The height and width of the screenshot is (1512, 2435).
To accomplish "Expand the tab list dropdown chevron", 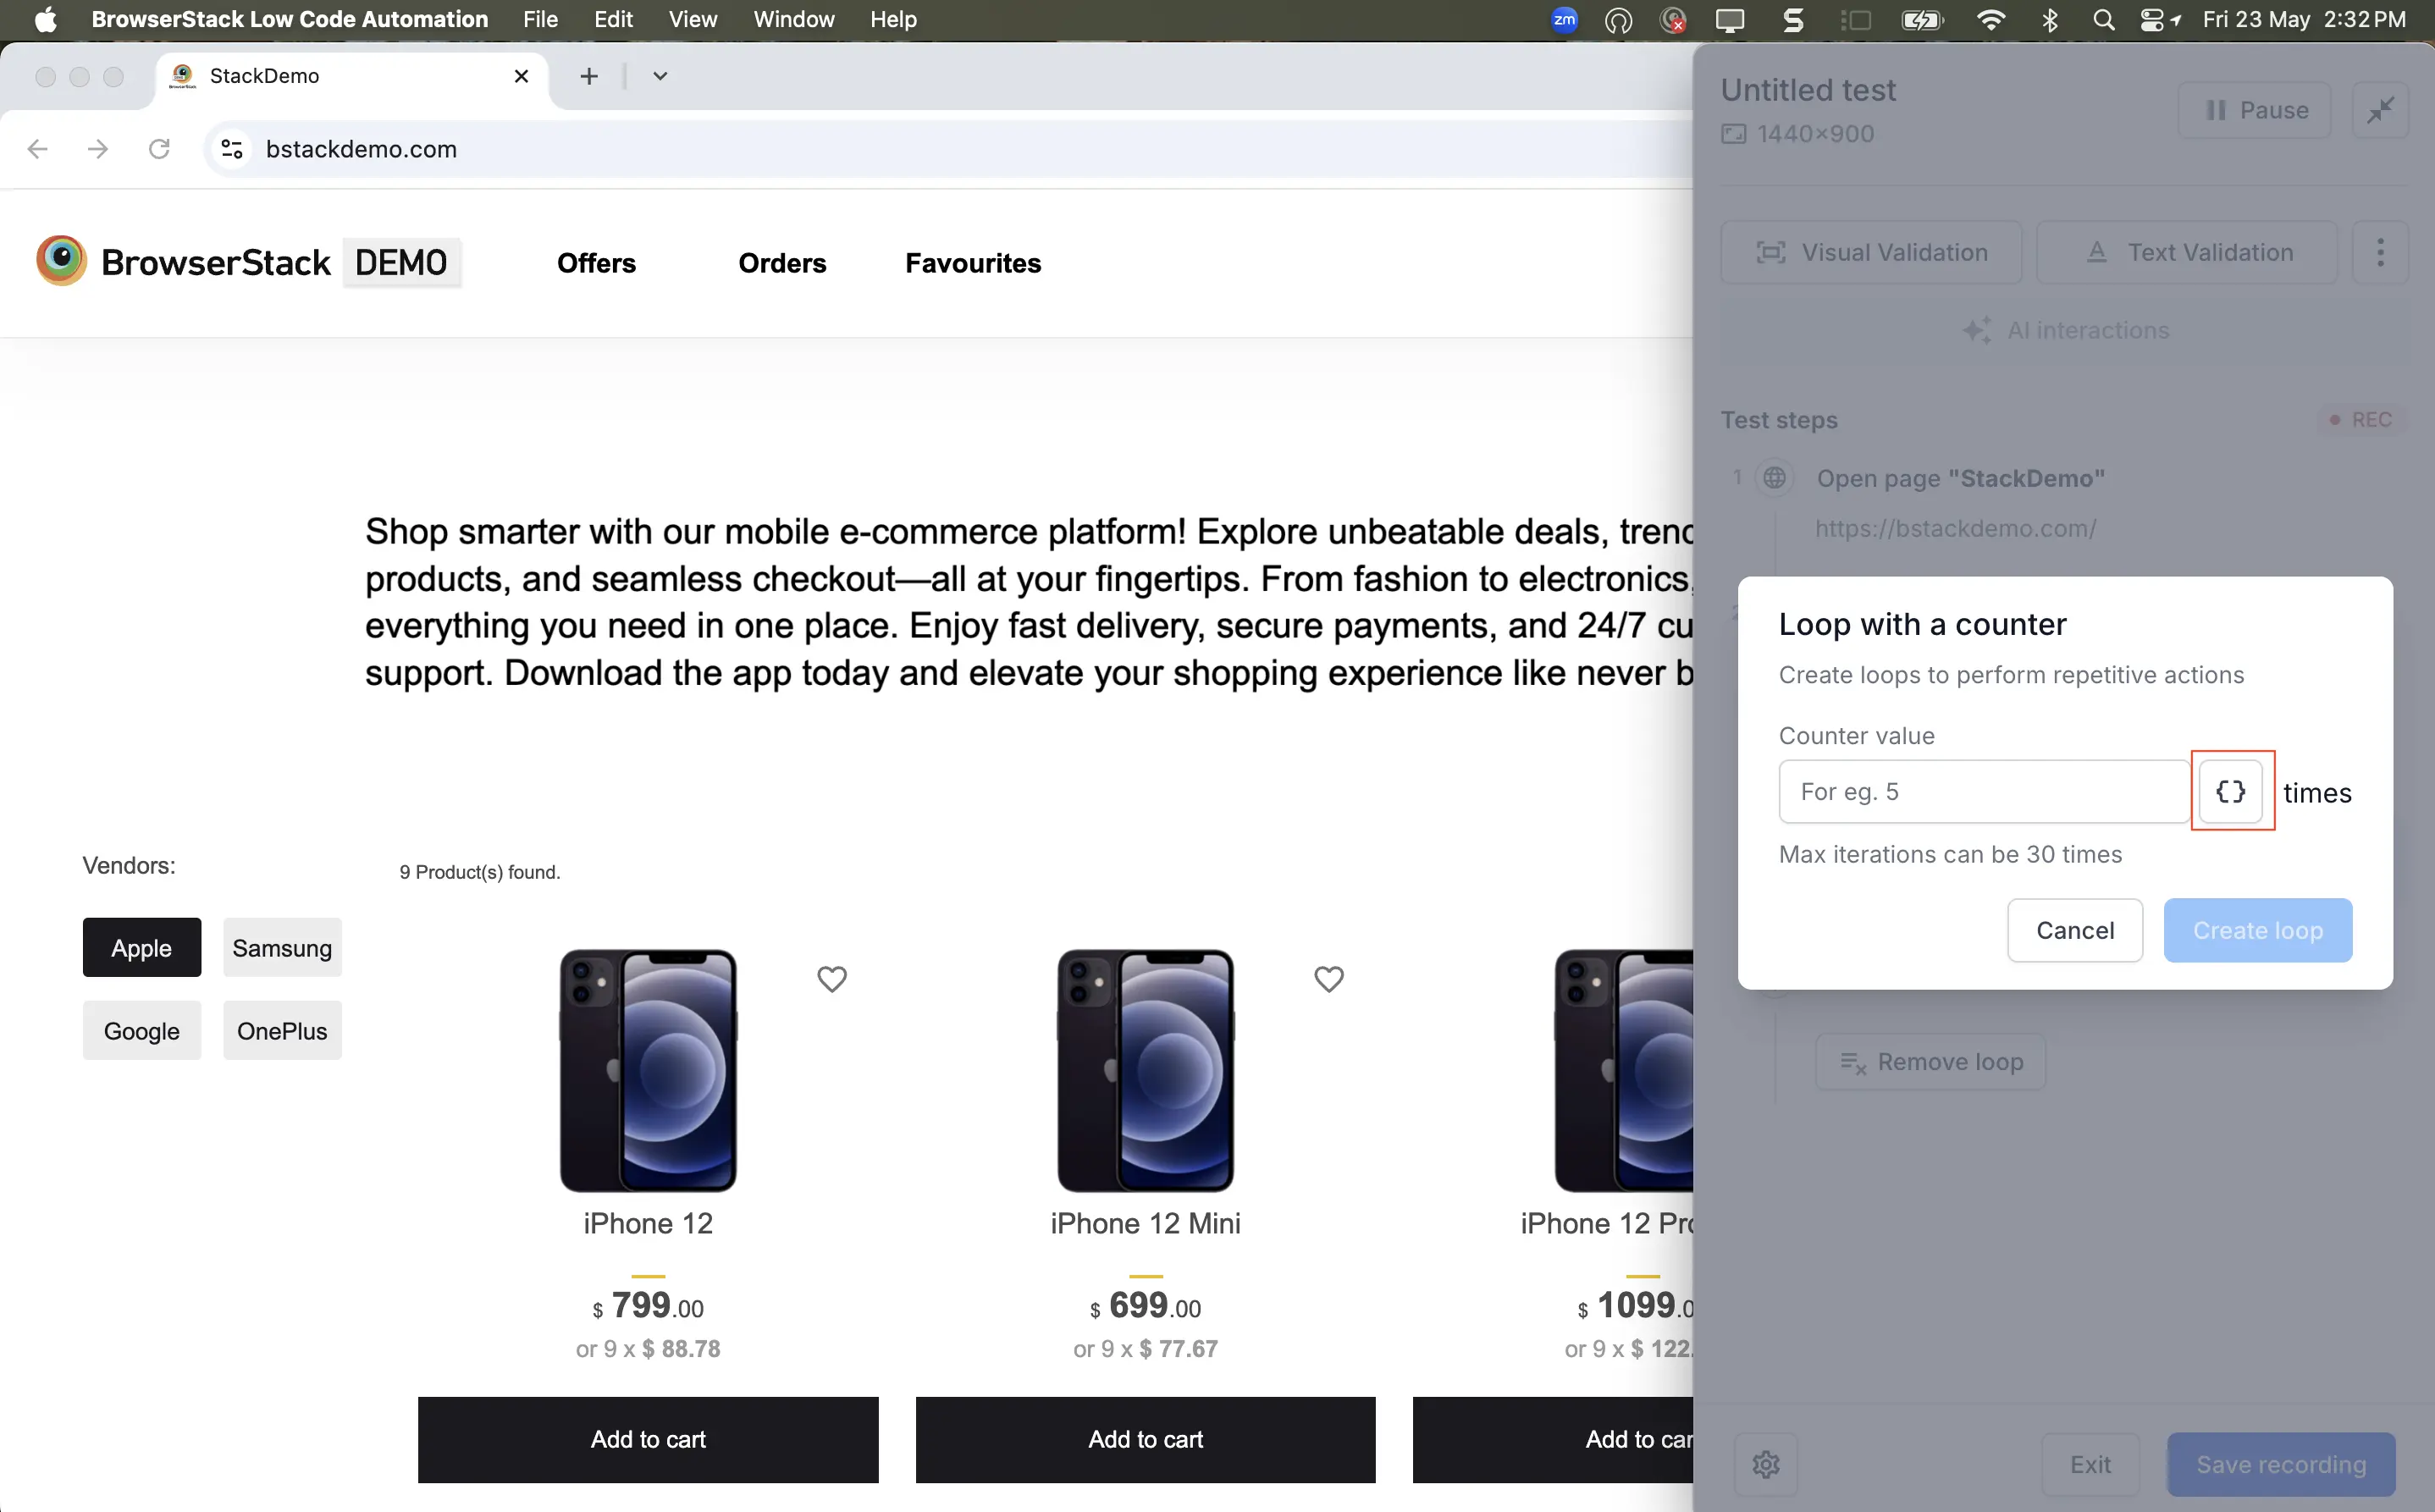I will pyautogui.click(x=660, y=76).
